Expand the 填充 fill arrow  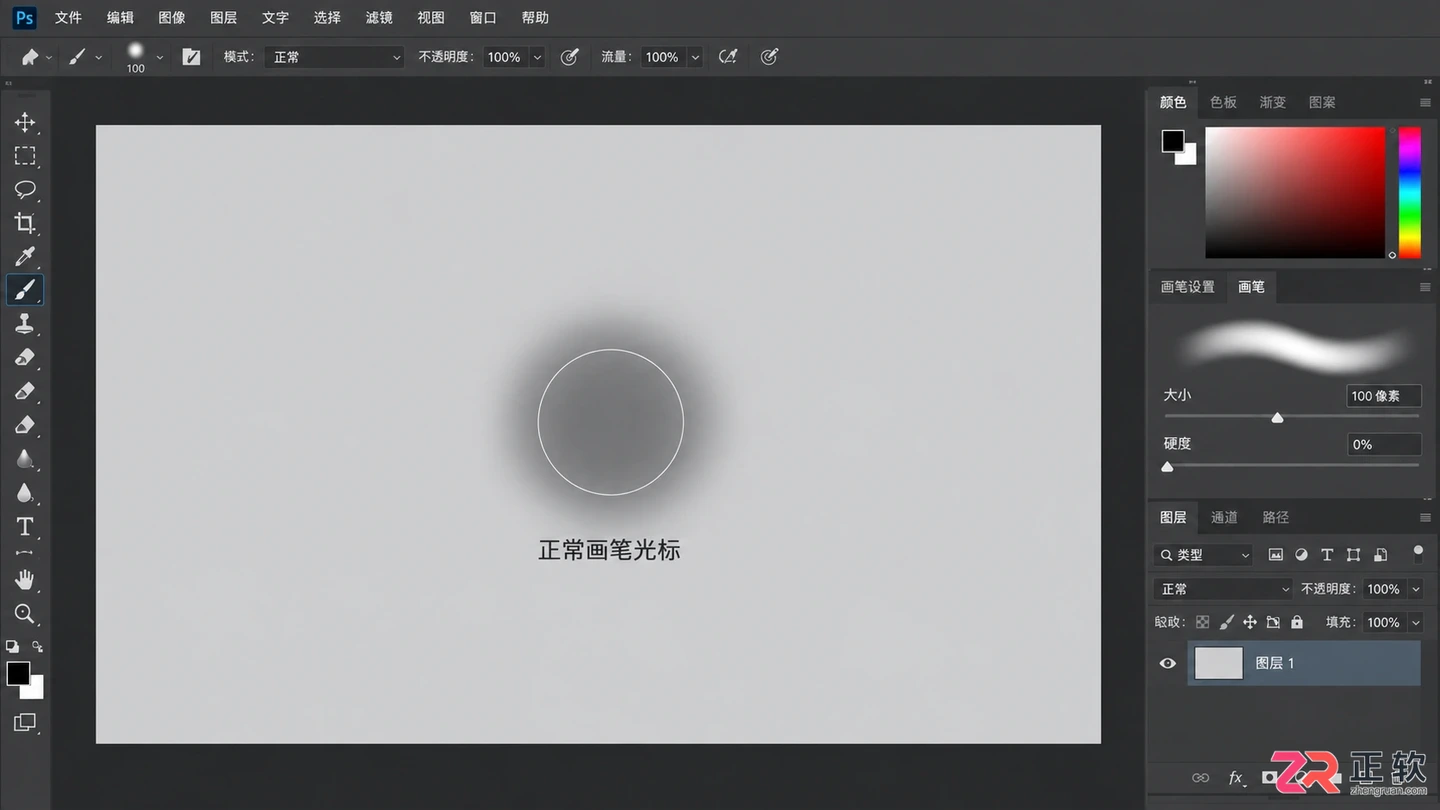click(1416, 622)
